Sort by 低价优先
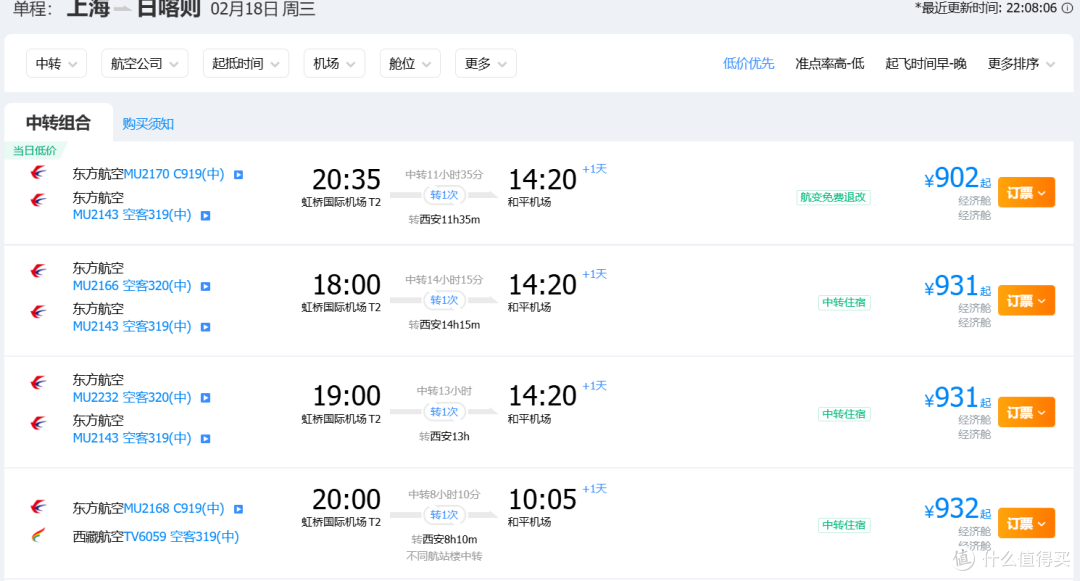Screen dimensions: 1080x581 pos(749,64)
